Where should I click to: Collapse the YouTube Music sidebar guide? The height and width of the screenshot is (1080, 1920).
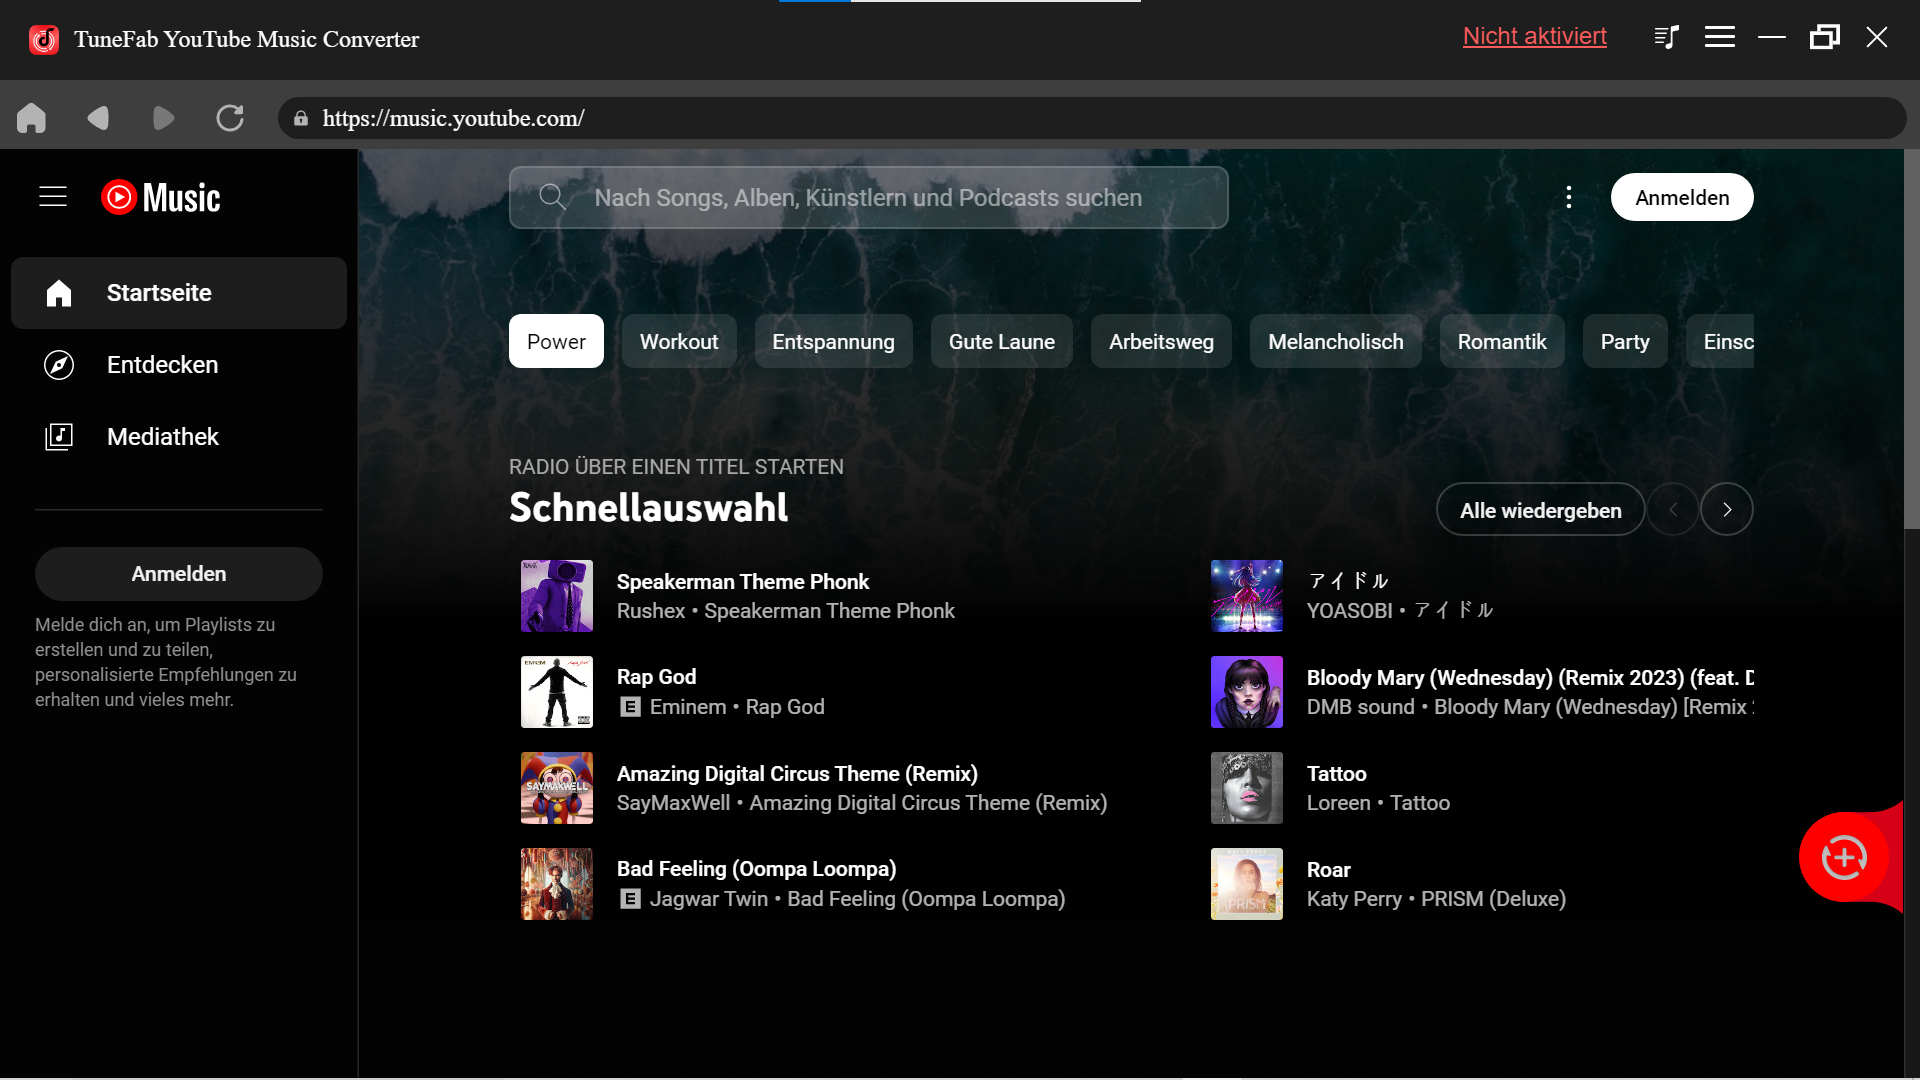pos(53,197)
